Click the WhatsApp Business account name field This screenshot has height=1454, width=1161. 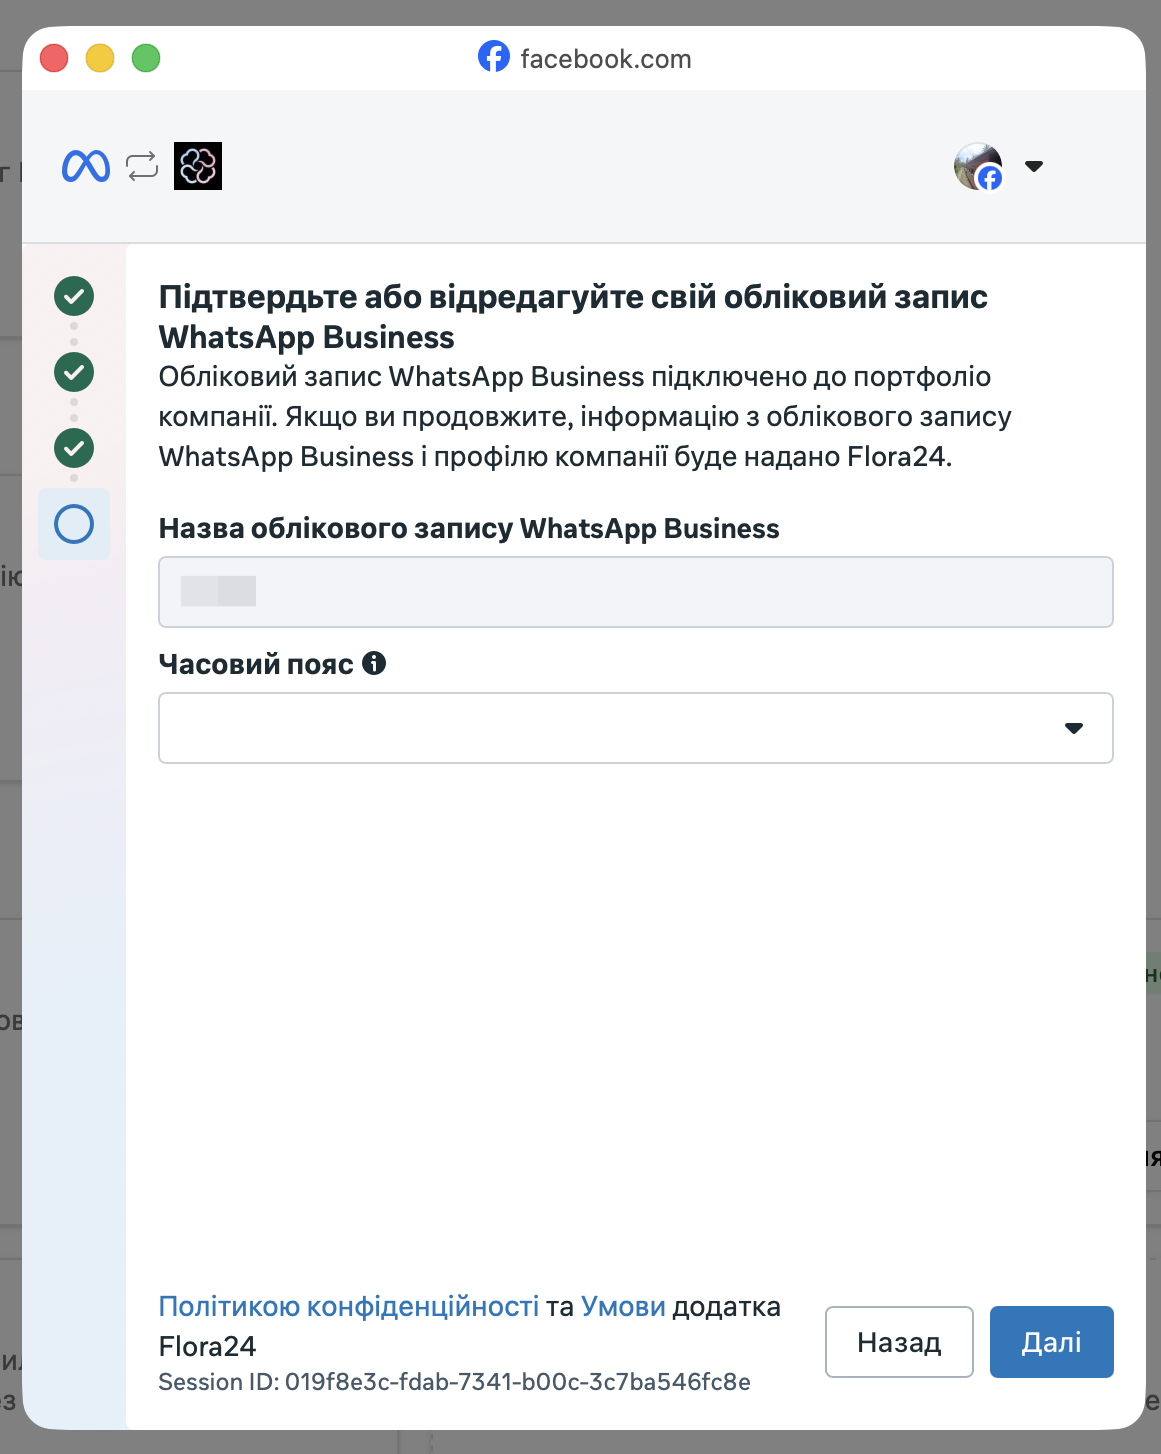point(636,592)
